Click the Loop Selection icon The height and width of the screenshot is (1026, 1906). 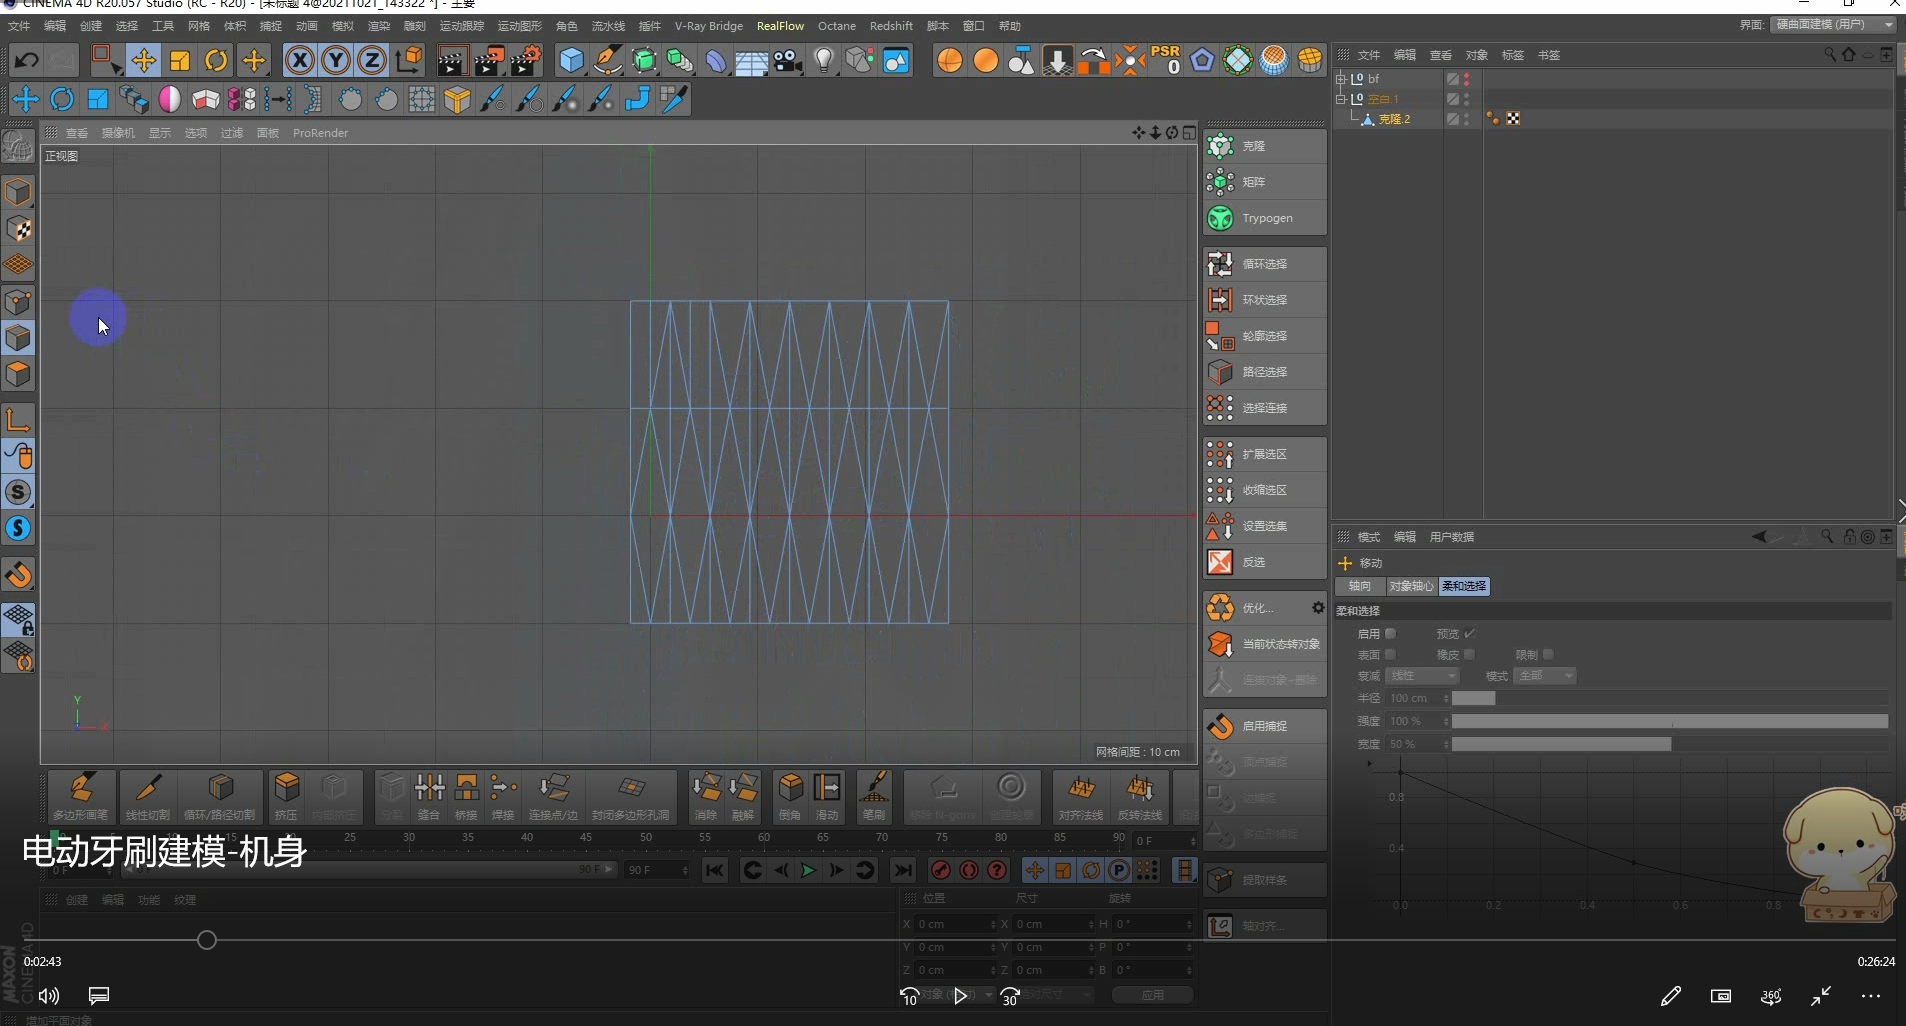(1220, 264)
